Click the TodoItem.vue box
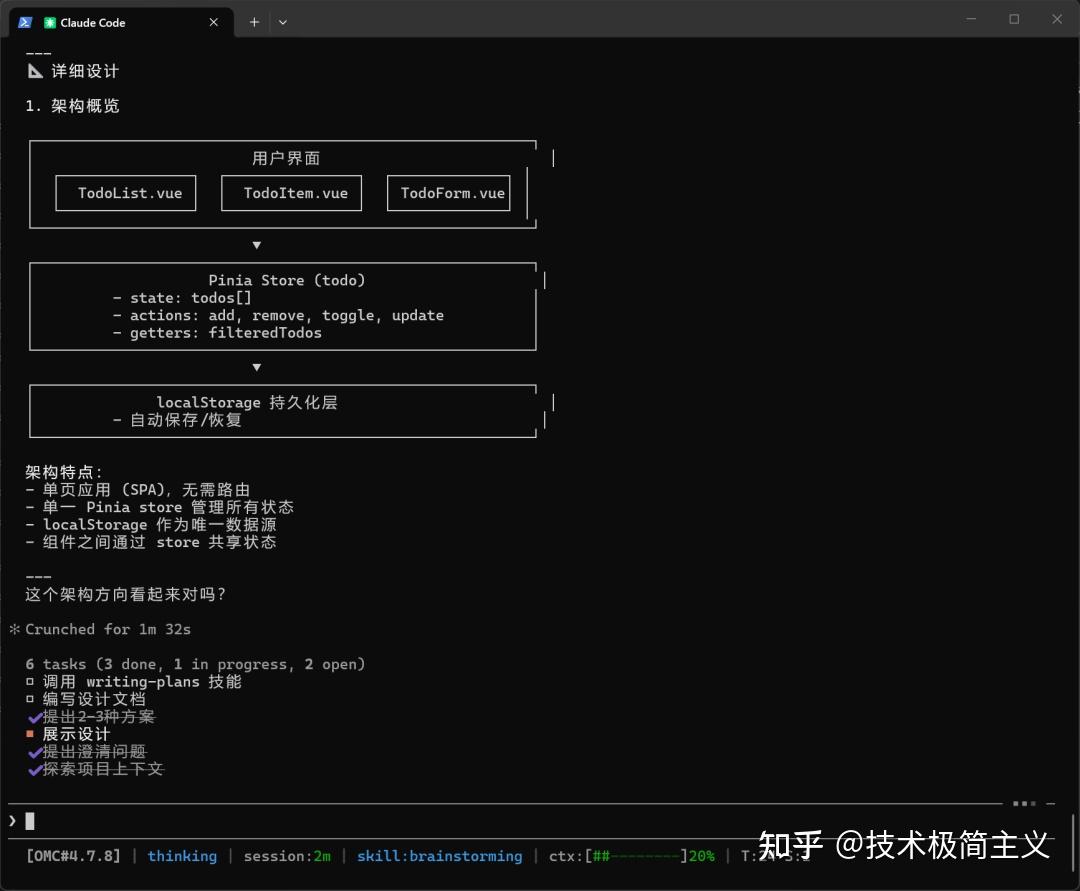The image size is (1080, 891). (291, 193)
